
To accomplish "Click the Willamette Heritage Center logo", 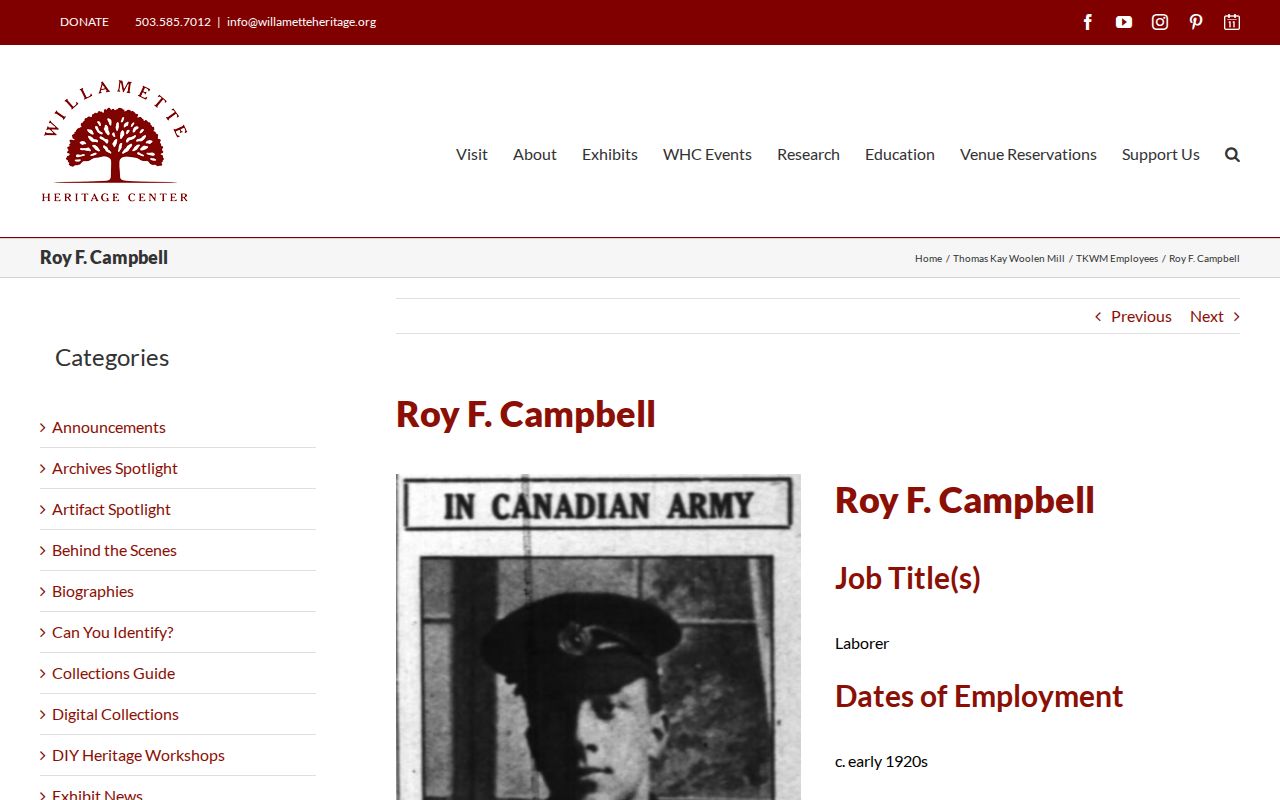I will point(115,141).
